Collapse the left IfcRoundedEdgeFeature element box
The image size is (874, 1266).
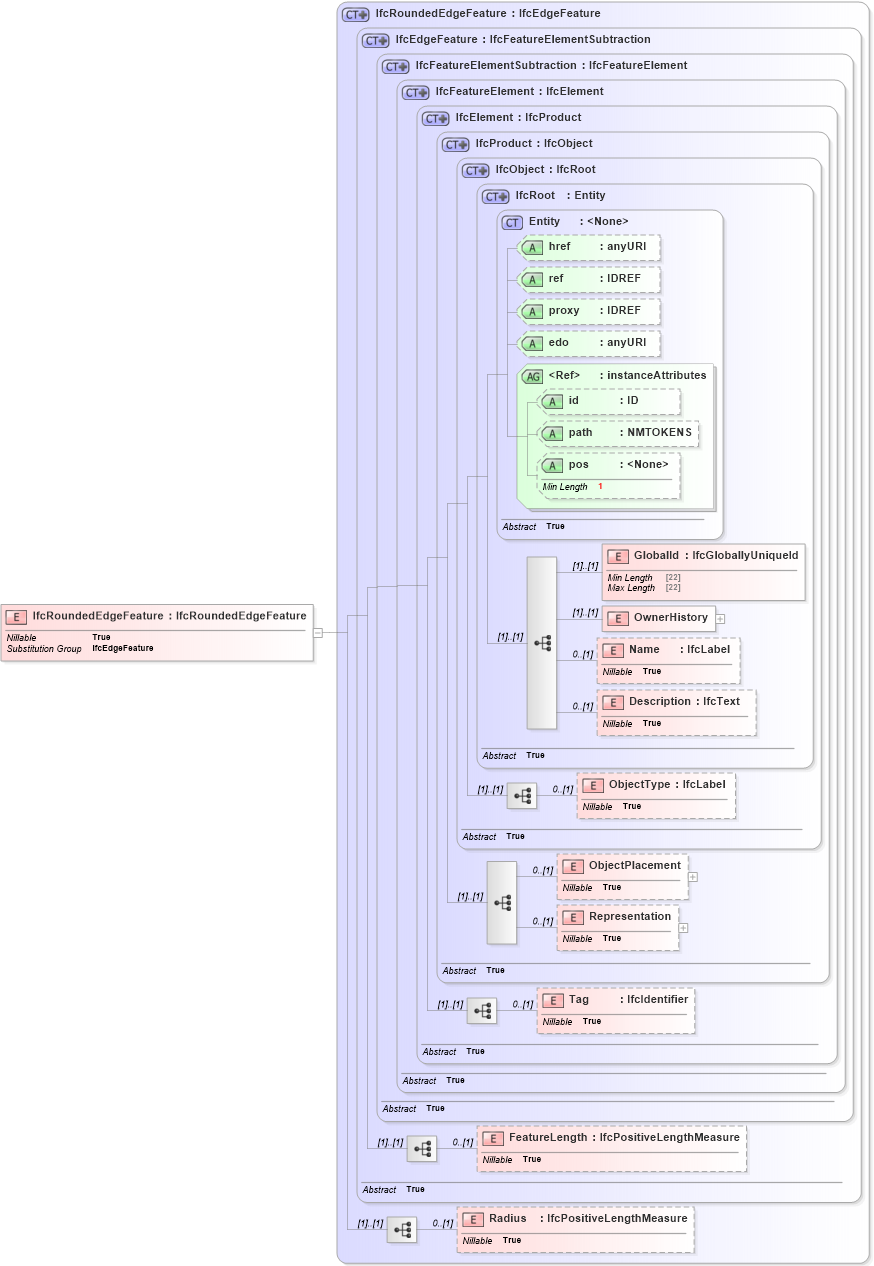[x=316, y=631]
